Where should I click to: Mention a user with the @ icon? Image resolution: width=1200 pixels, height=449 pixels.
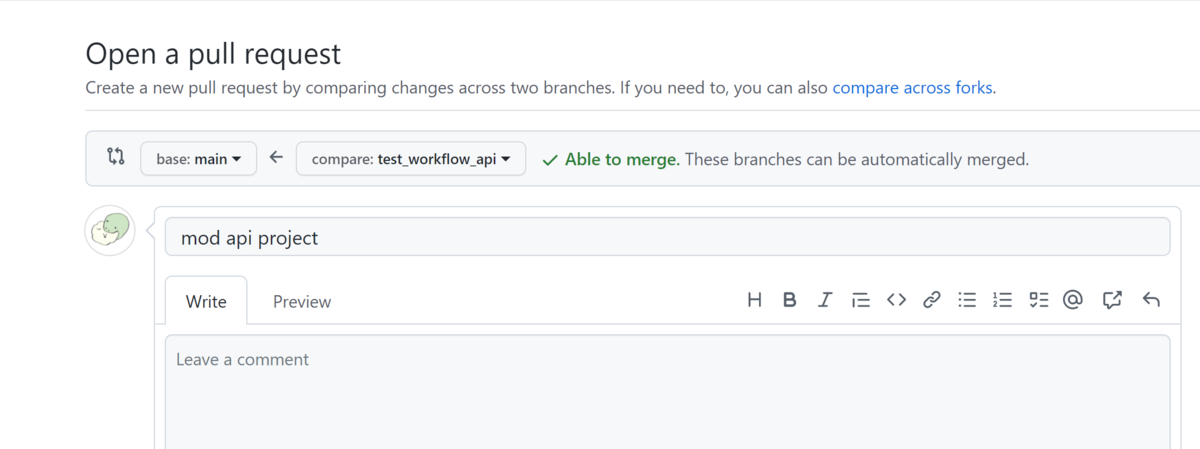(1073, 299)
